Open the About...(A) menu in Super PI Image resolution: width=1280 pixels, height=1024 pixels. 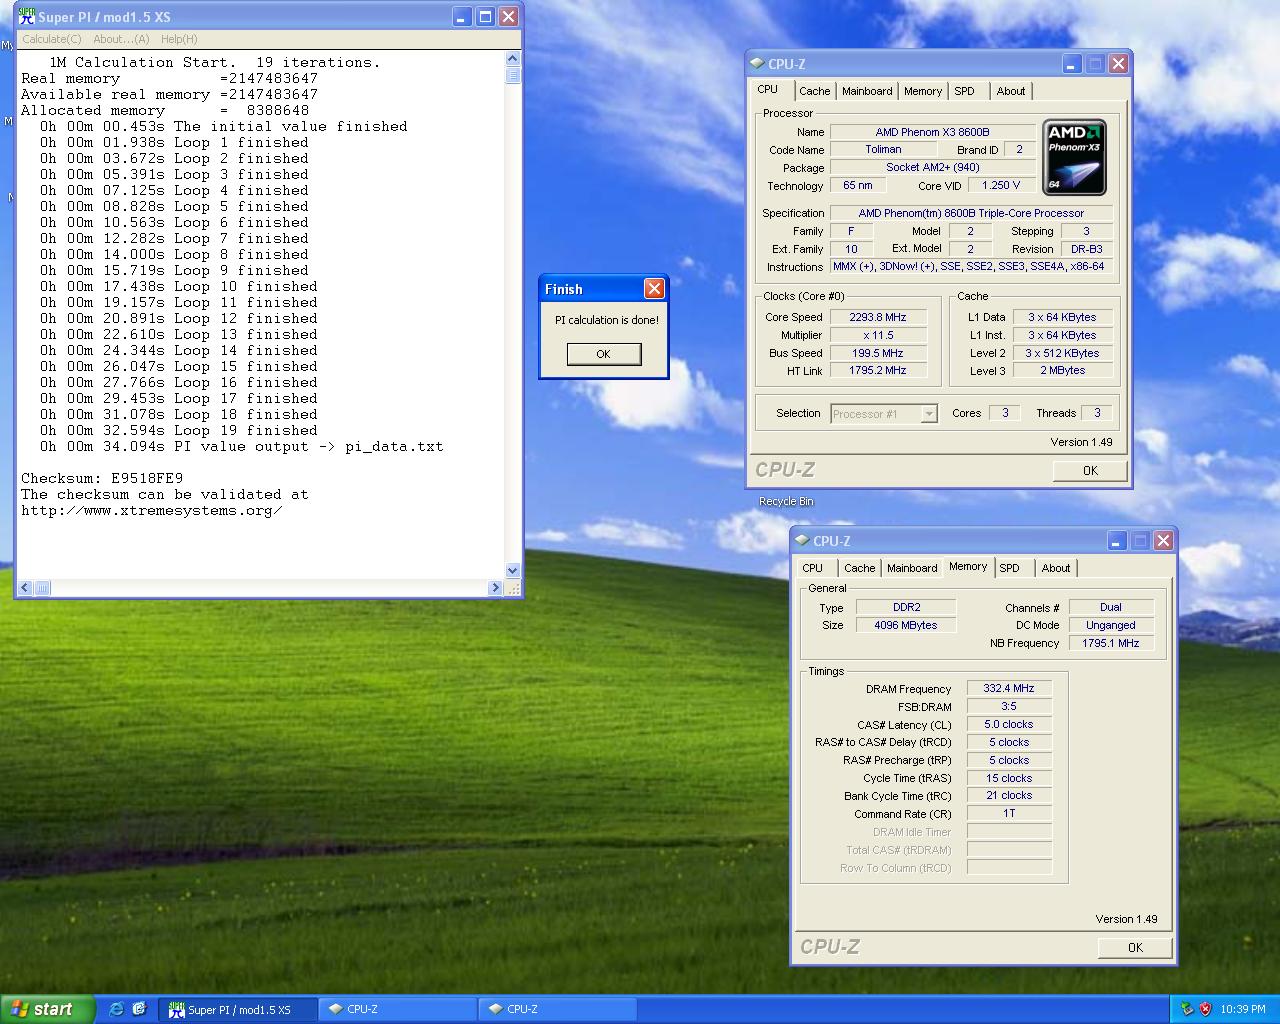[121, 39]
